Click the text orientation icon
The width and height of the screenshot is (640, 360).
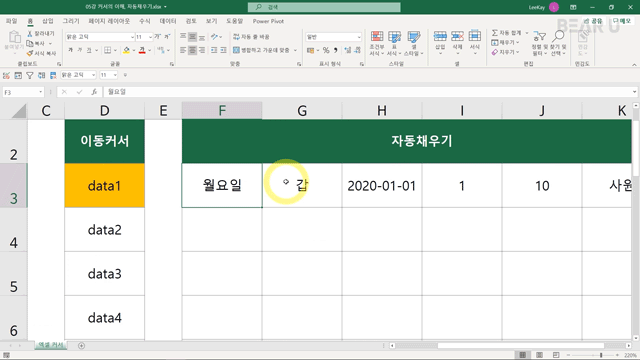tap(215, 37)
